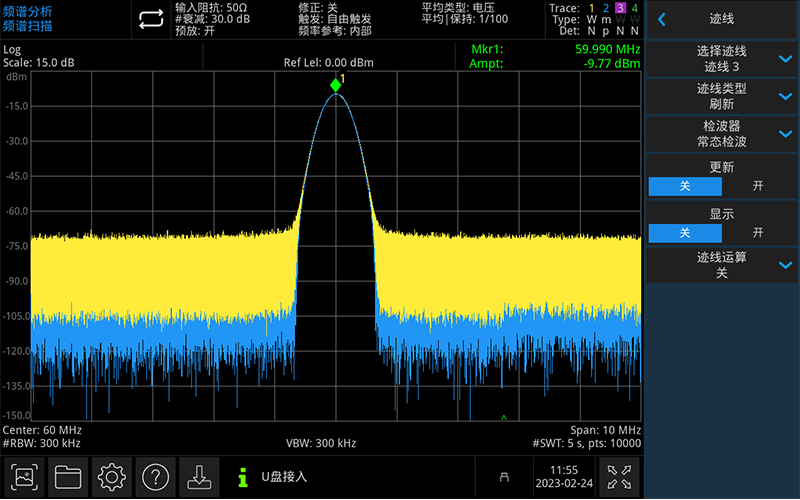Image resolution: width=800 pixels, height=500 pixels.
Task: Click the highlighted Trace 3 indicator
Action: click(x=619, y=9)
